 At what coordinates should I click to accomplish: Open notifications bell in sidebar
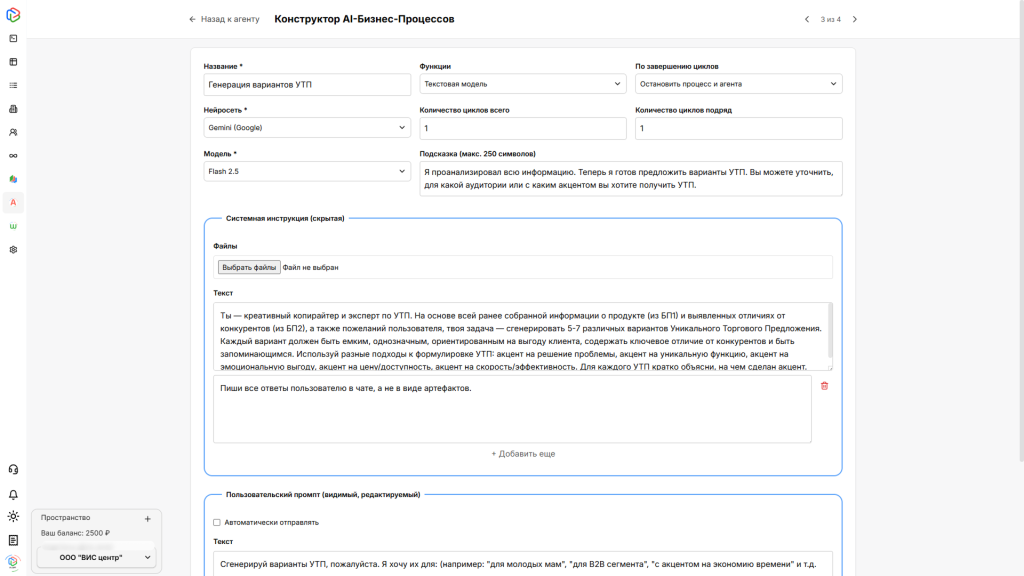[13, 494]
